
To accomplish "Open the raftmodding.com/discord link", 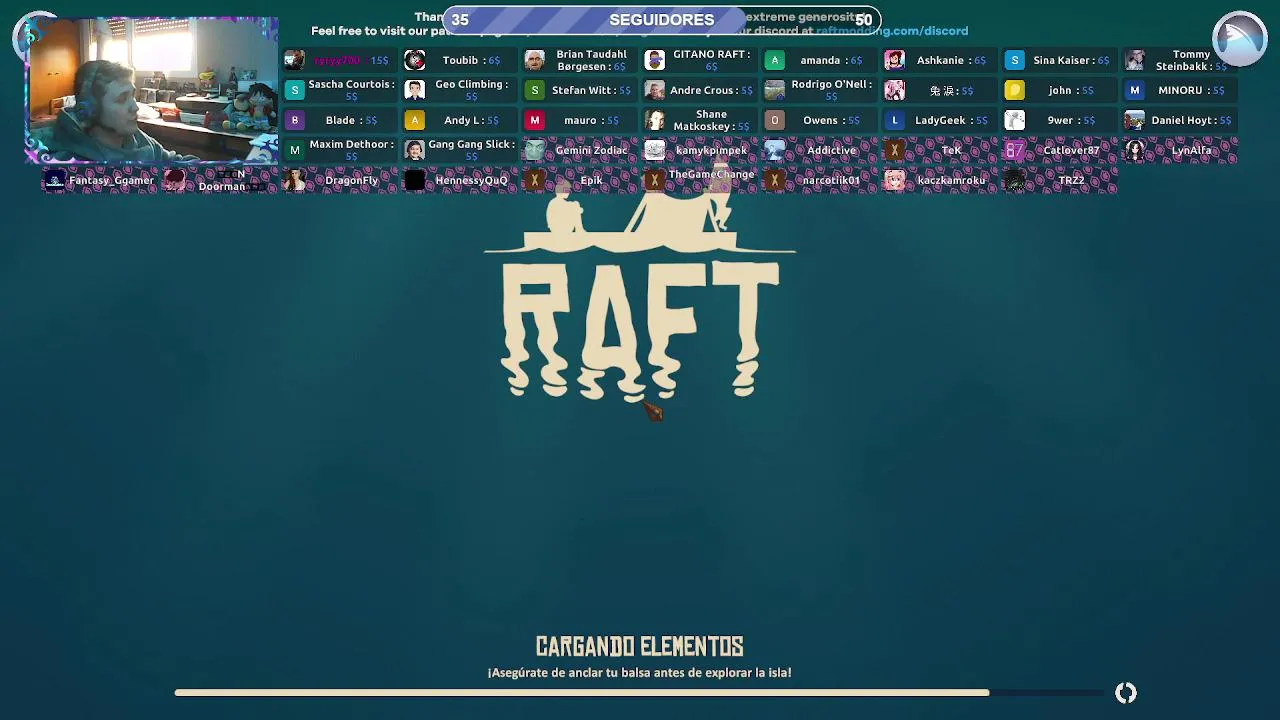I will [x=892, y=31].
